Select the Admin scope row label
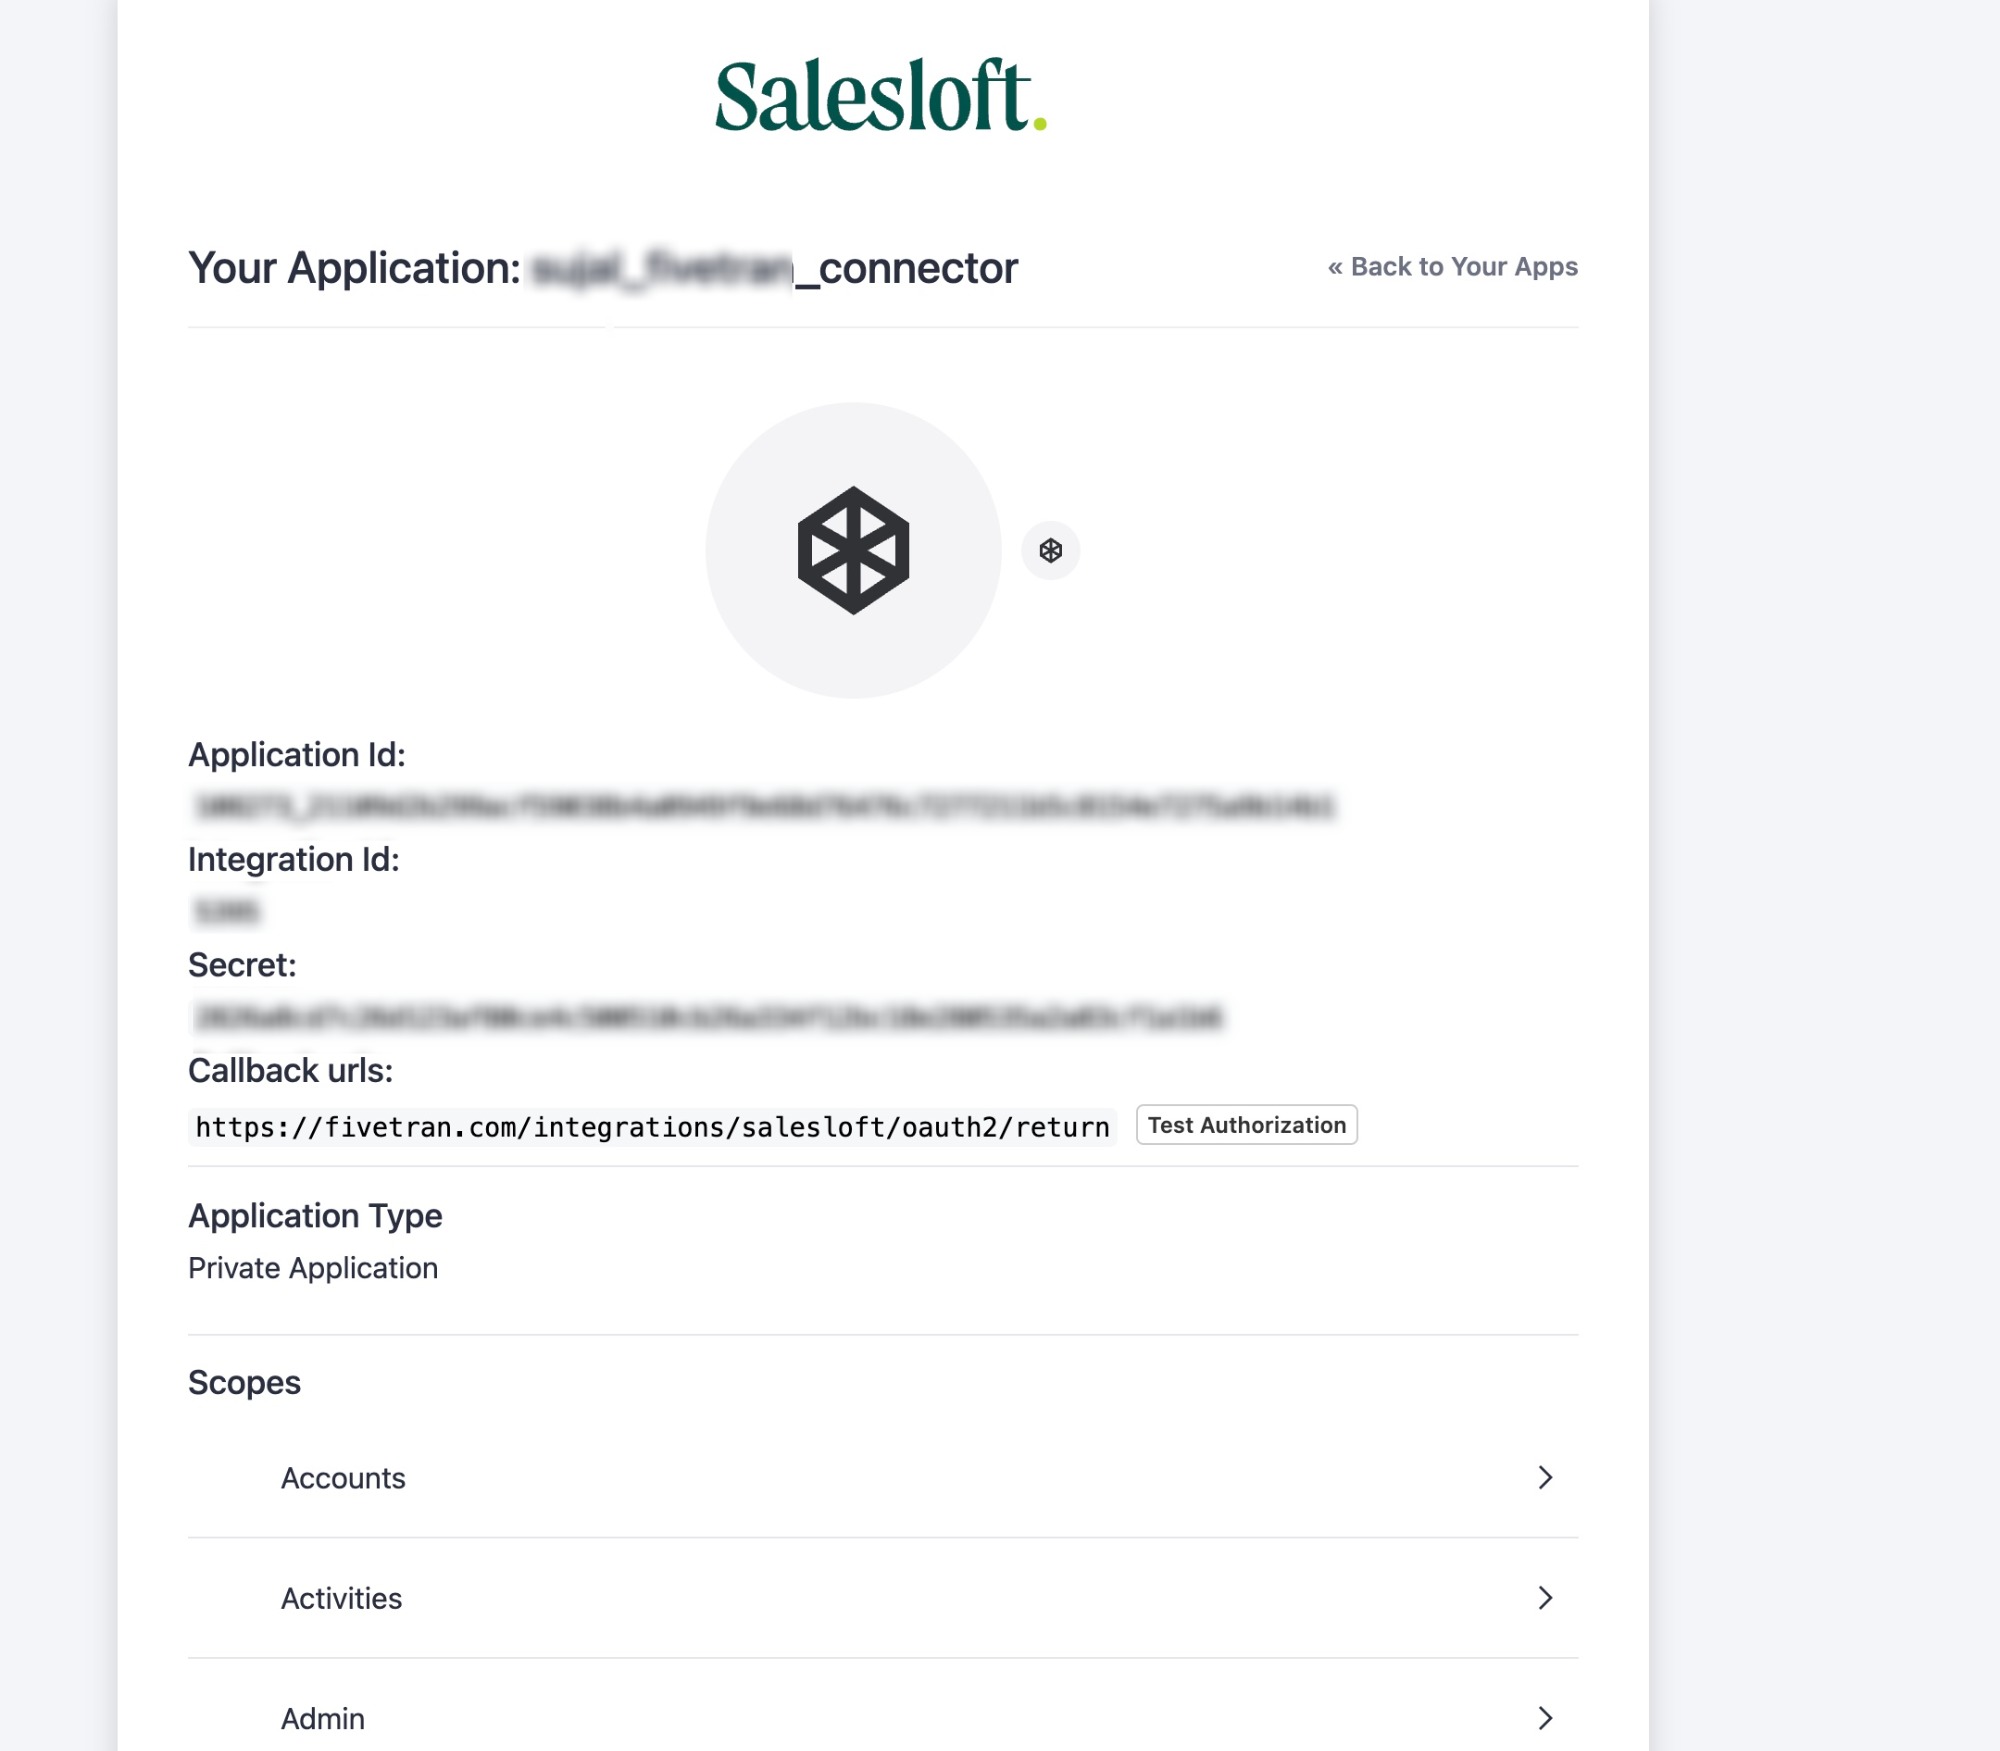2000x1751 pixels. (x=323, y=1718)
